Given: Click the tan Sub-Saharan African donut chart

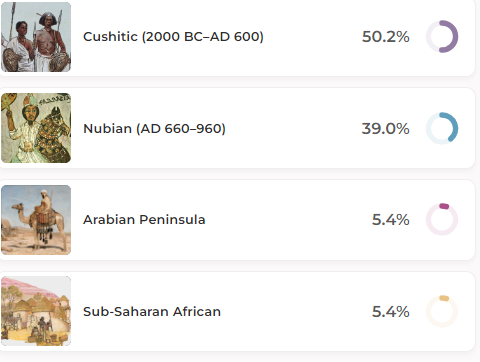Looking at the screenshot, I should tap(442, 311).
